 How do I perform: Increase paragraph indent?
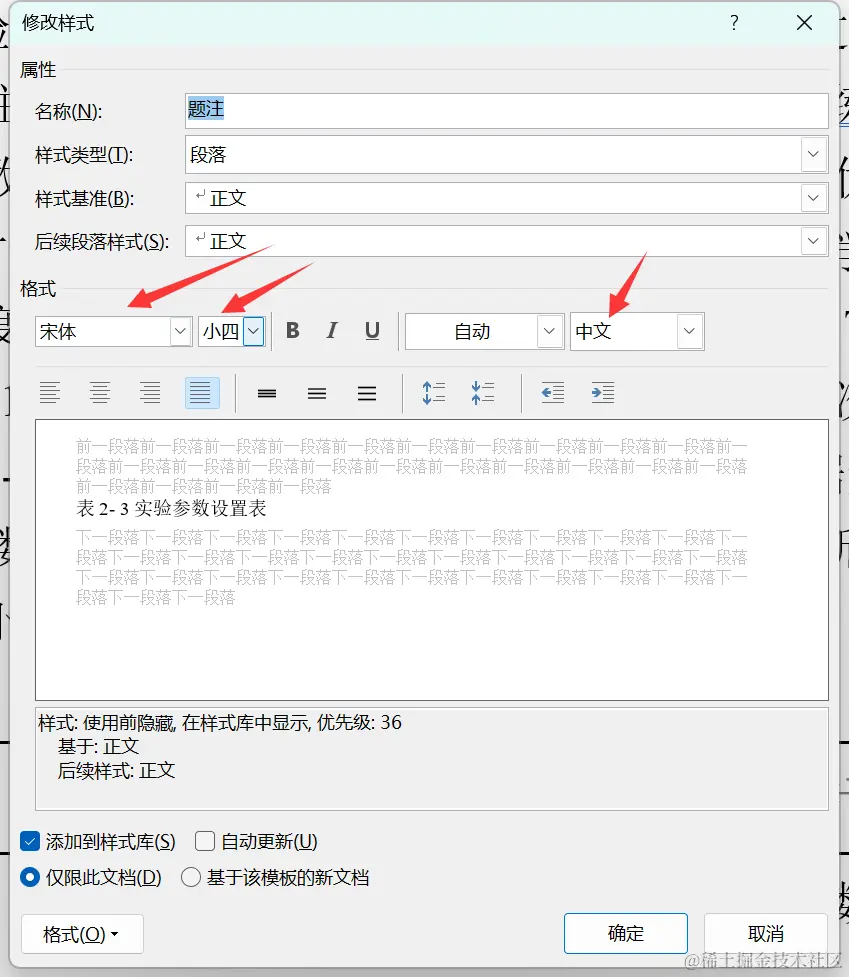[x=602, y=392]
